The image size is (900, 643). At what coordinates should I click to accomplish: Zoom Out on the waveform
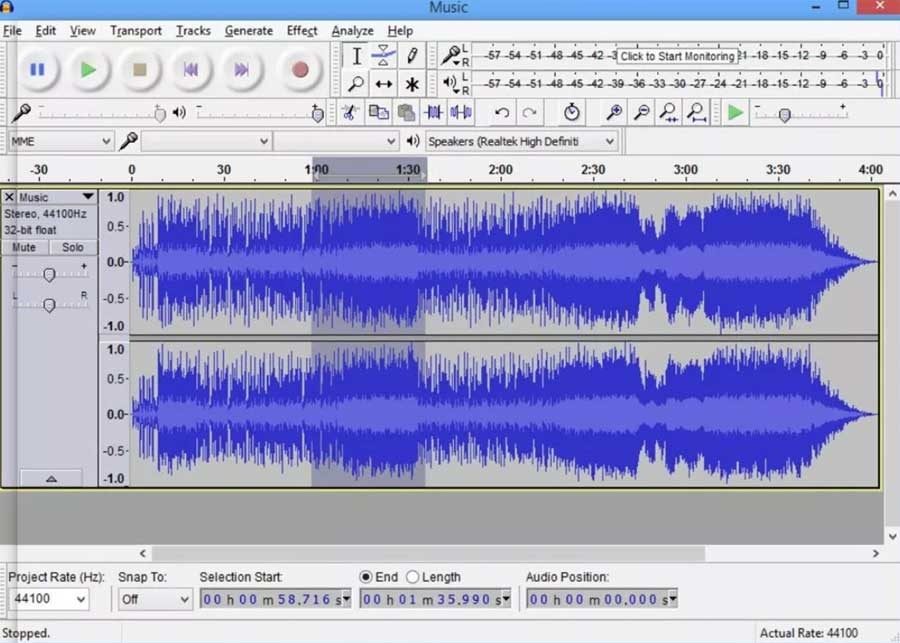642,112
